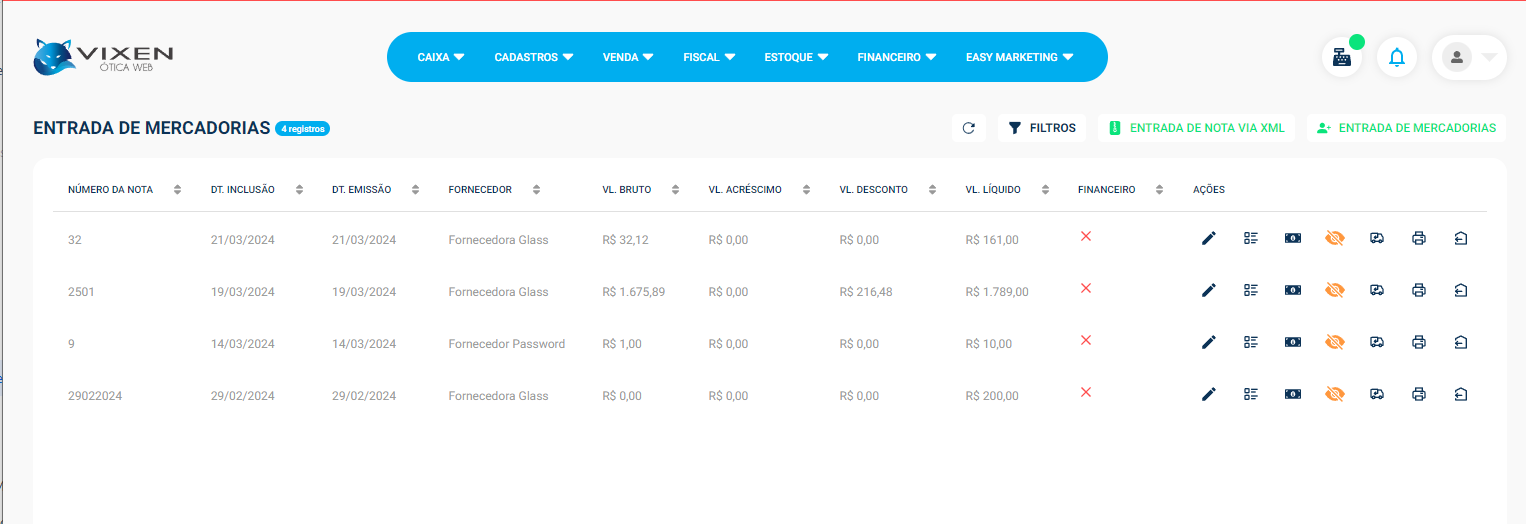
Task: Refresh the merchandise entry list
Action: 968,128
